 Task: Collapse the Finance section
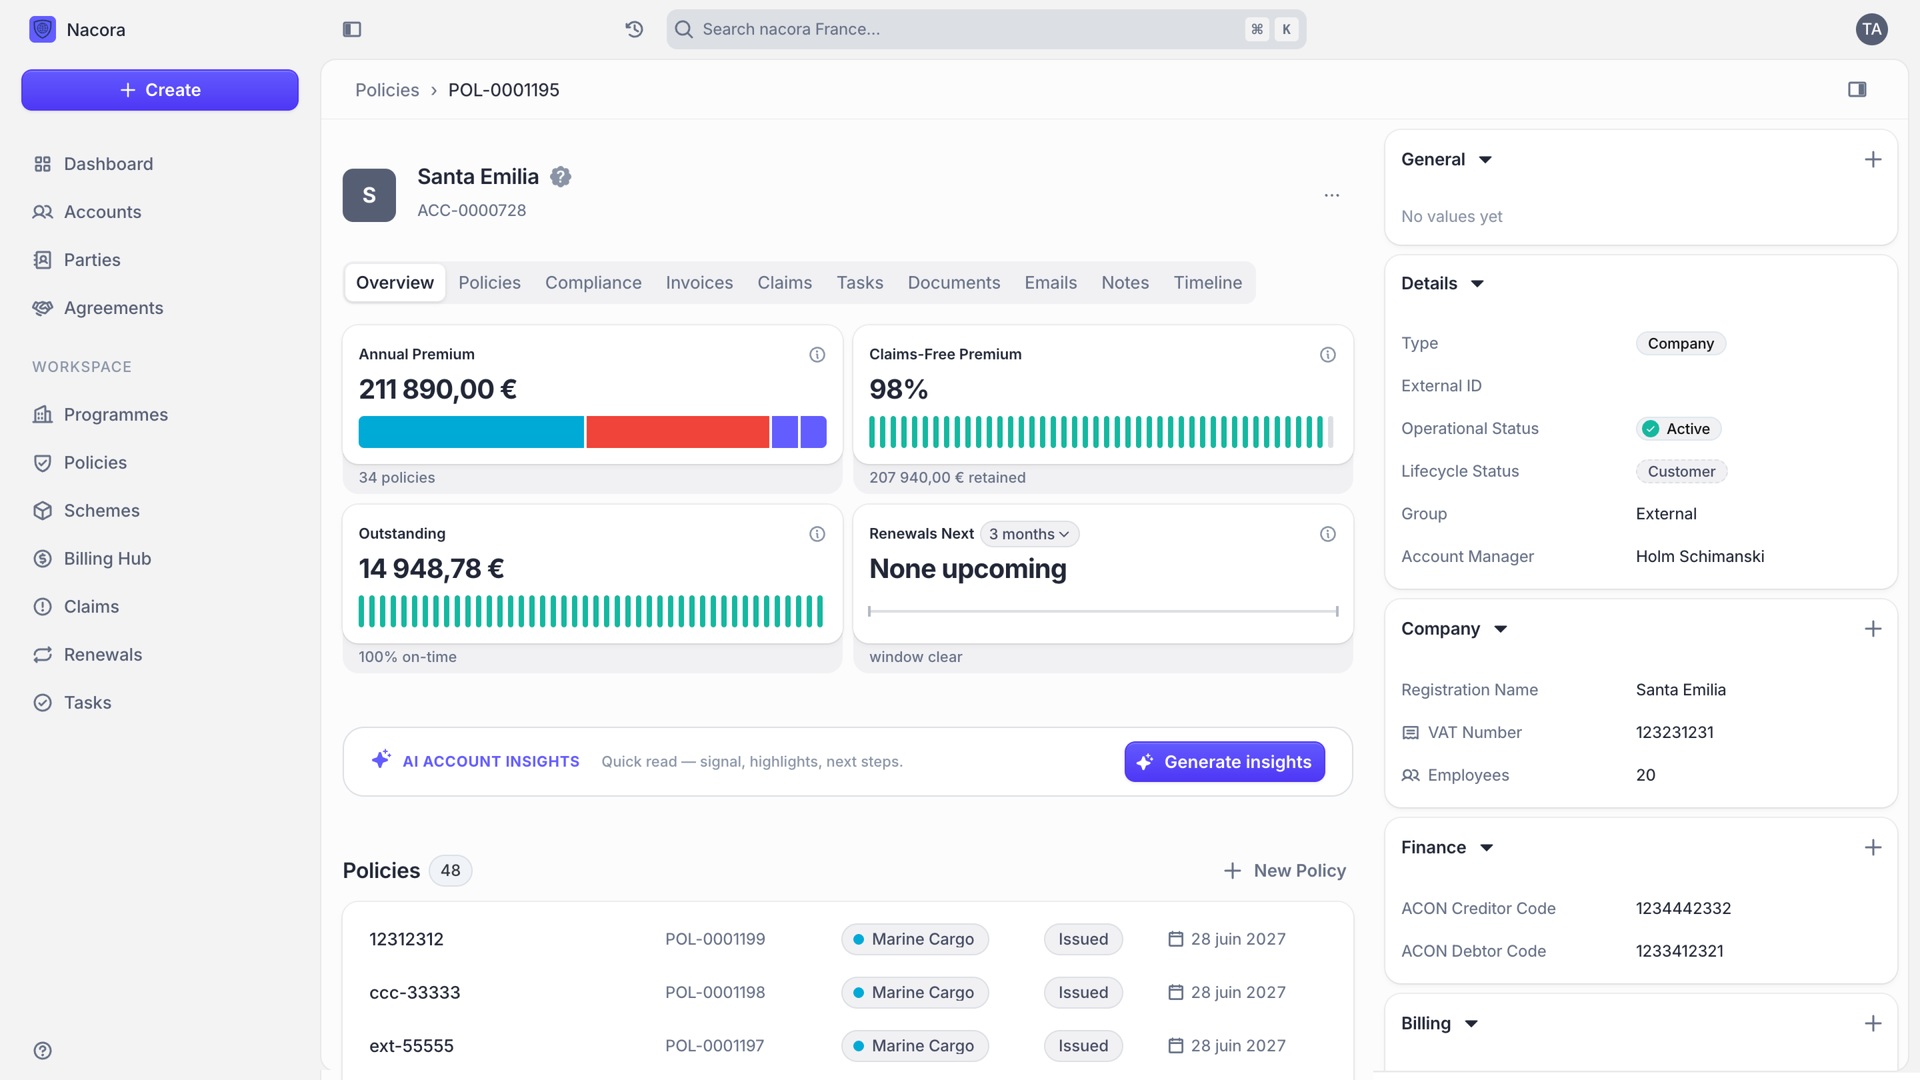[1487, 847]
